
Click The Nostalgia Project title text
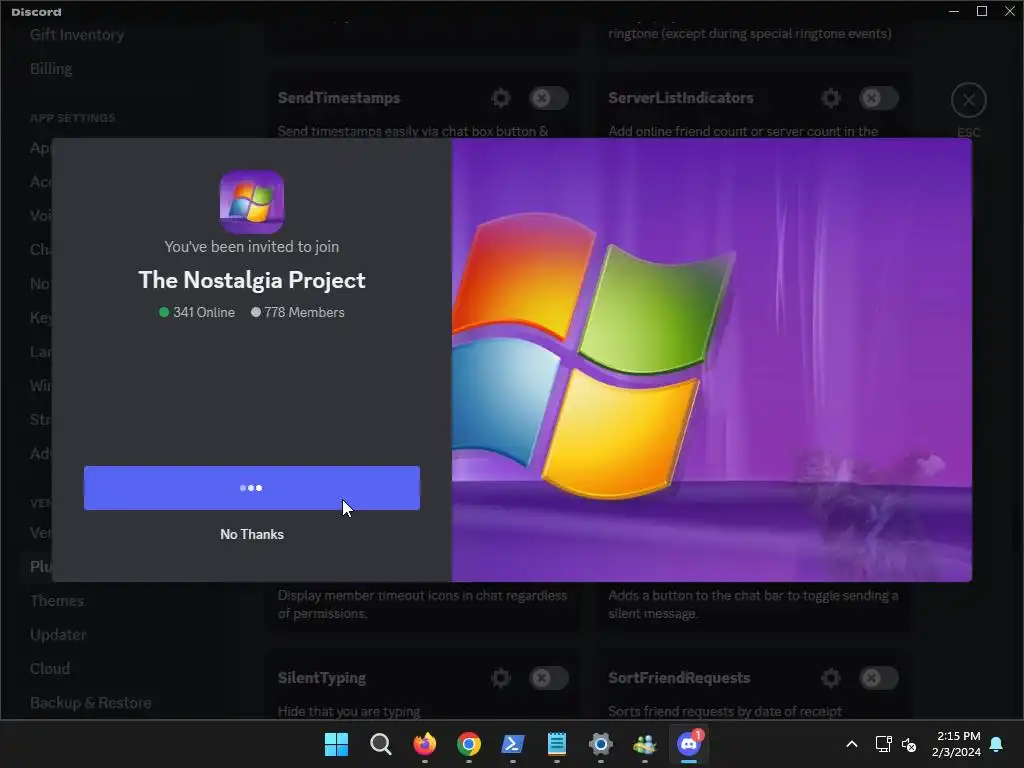251,280
